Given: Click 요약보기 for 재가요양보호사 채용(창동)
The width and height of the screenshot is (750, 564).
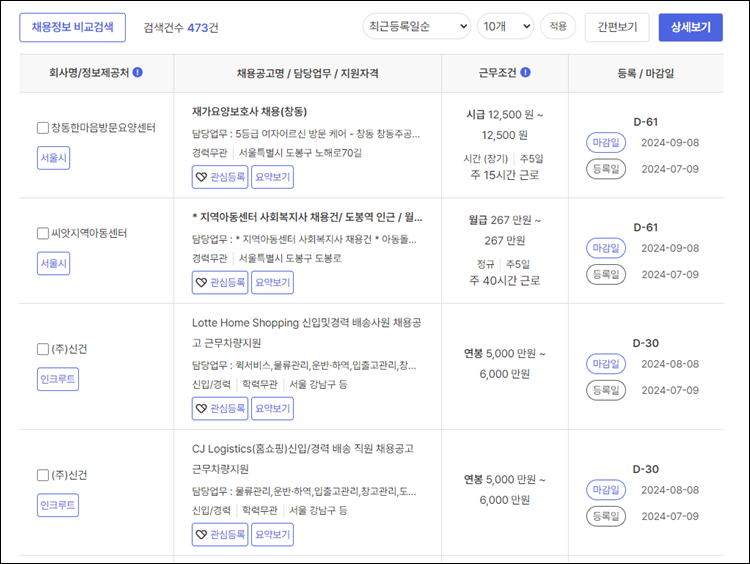Looking at the screenshot, I should pos(272,177).
